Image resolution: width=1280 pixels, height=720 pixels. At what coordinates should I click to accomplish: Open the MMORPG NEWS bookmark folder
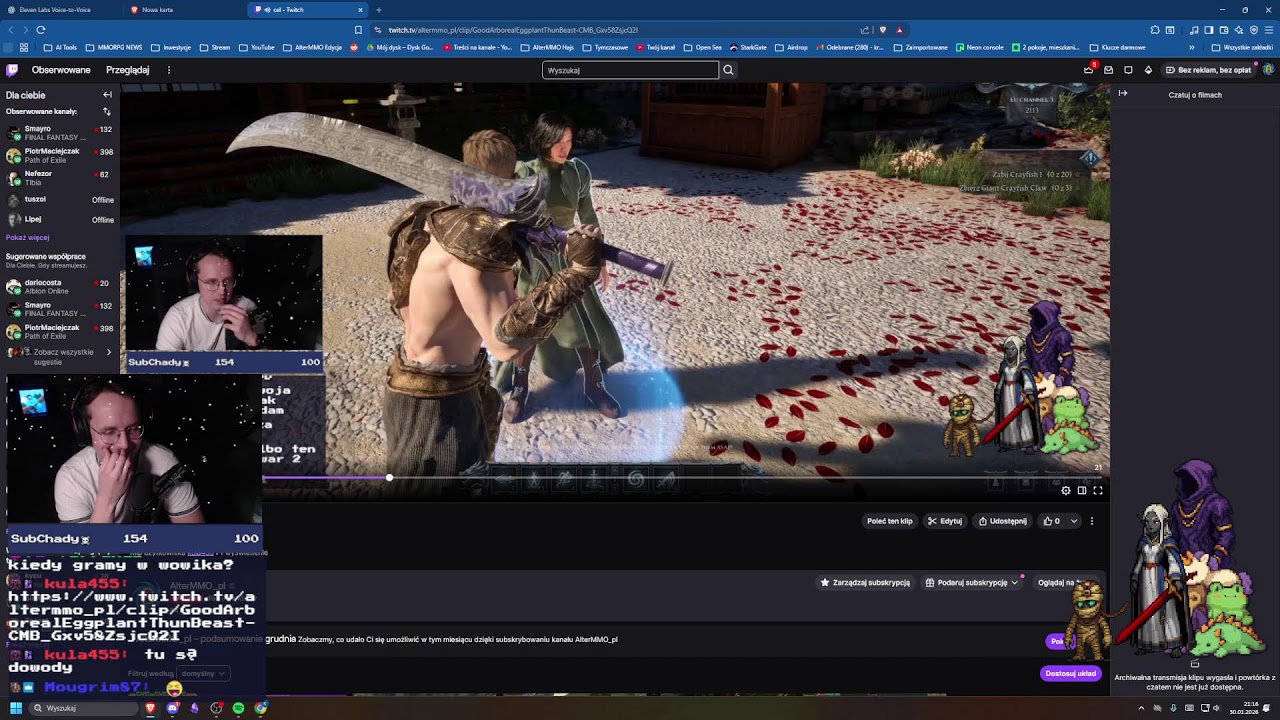(x=114, y=47)
